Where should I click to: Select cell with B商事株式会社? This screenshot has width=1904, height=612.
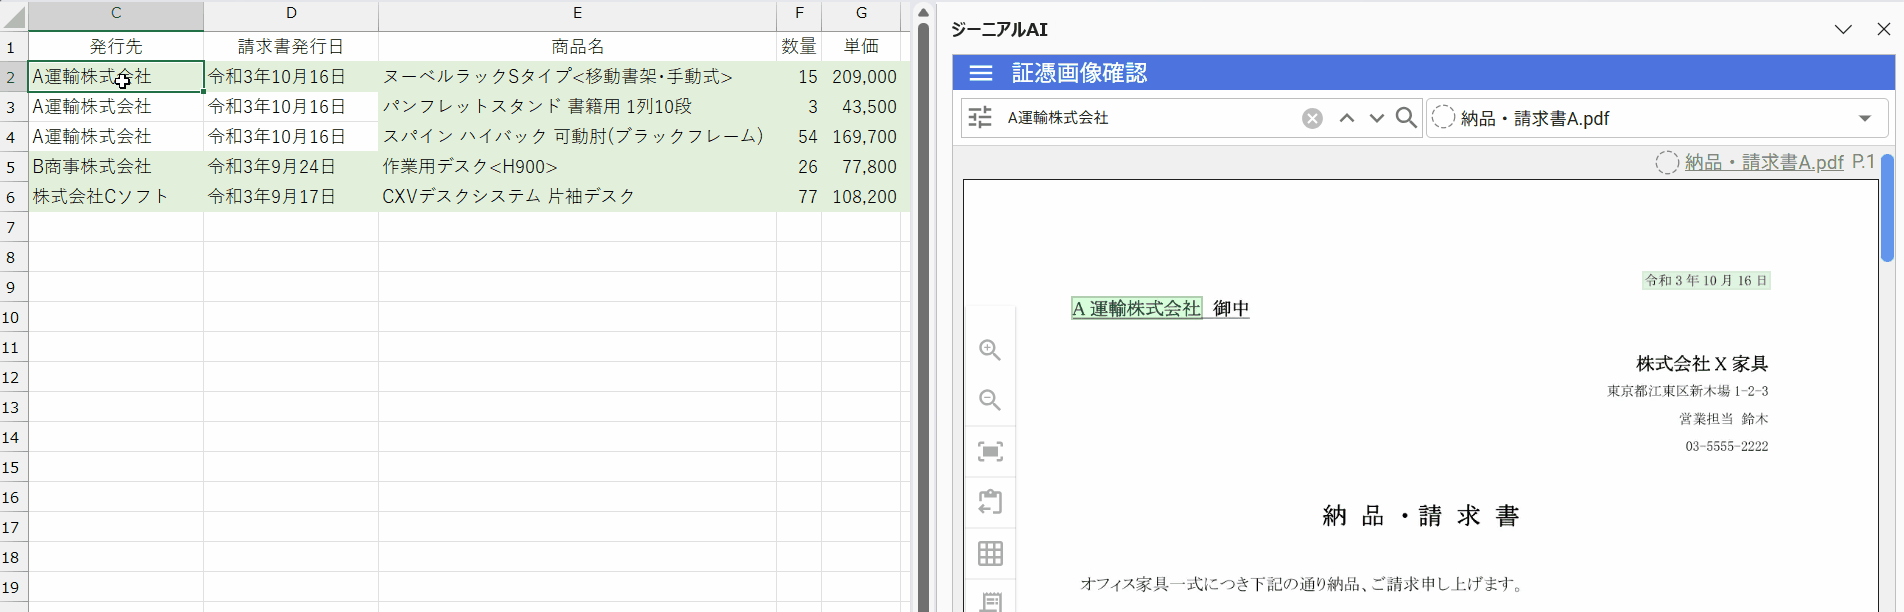116,166
